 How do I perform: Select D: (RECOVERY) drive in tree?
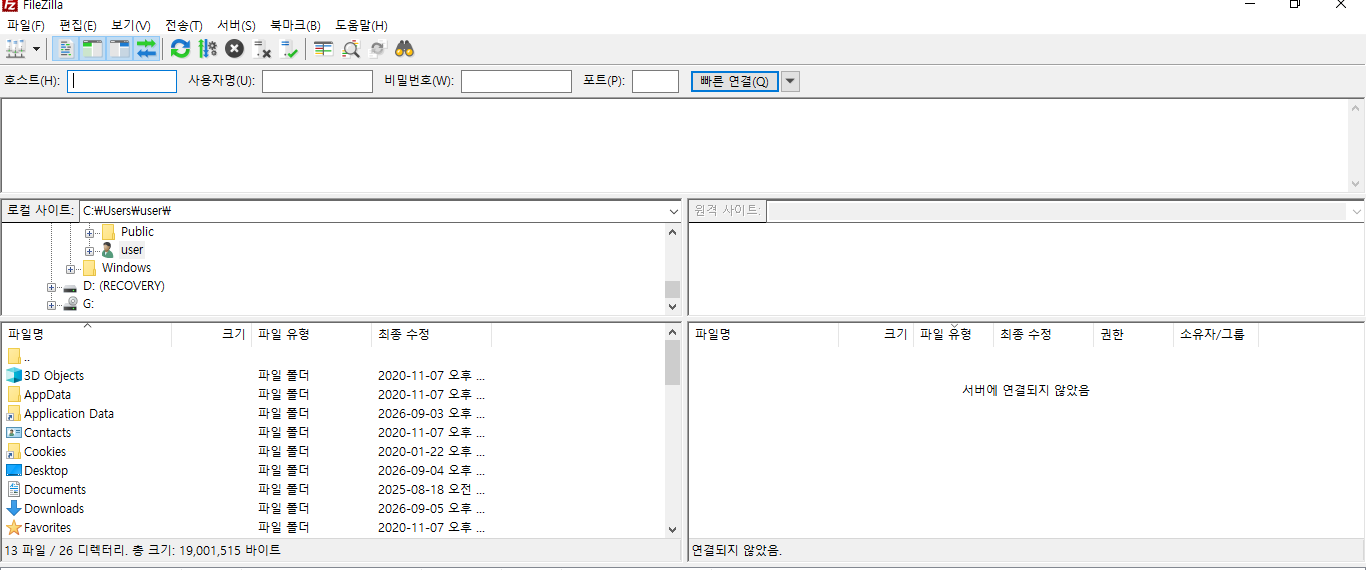point(123,286)
